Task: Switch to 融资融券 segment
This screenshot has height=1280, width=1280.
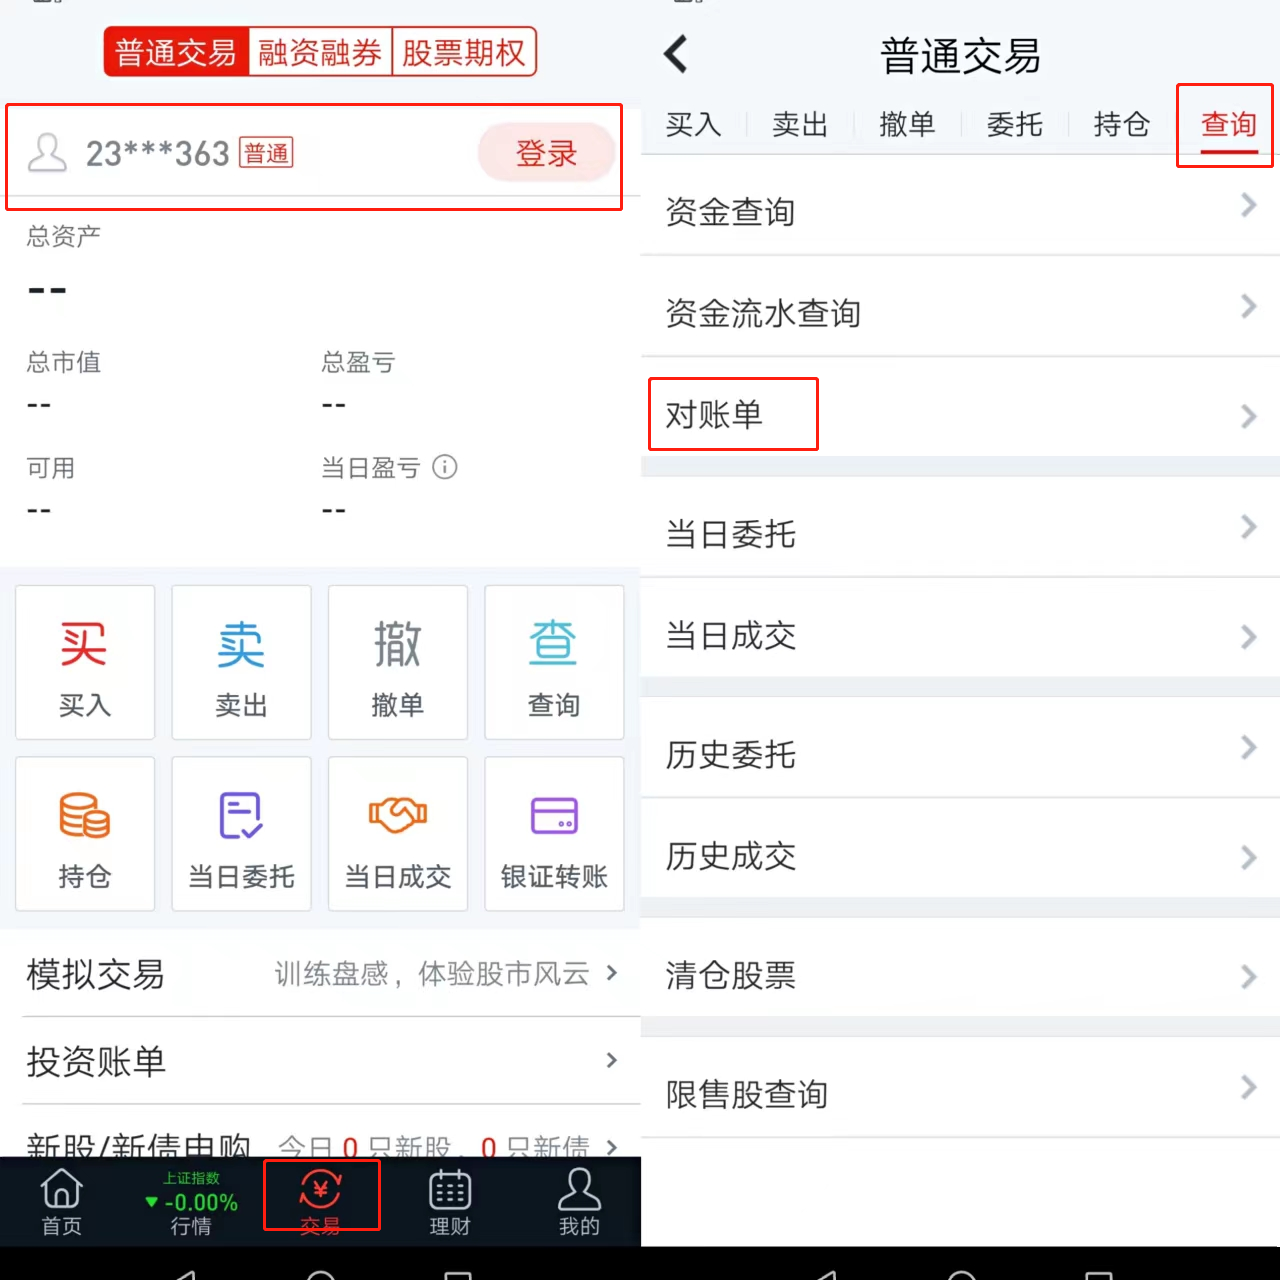Action: tap(320, 52)
